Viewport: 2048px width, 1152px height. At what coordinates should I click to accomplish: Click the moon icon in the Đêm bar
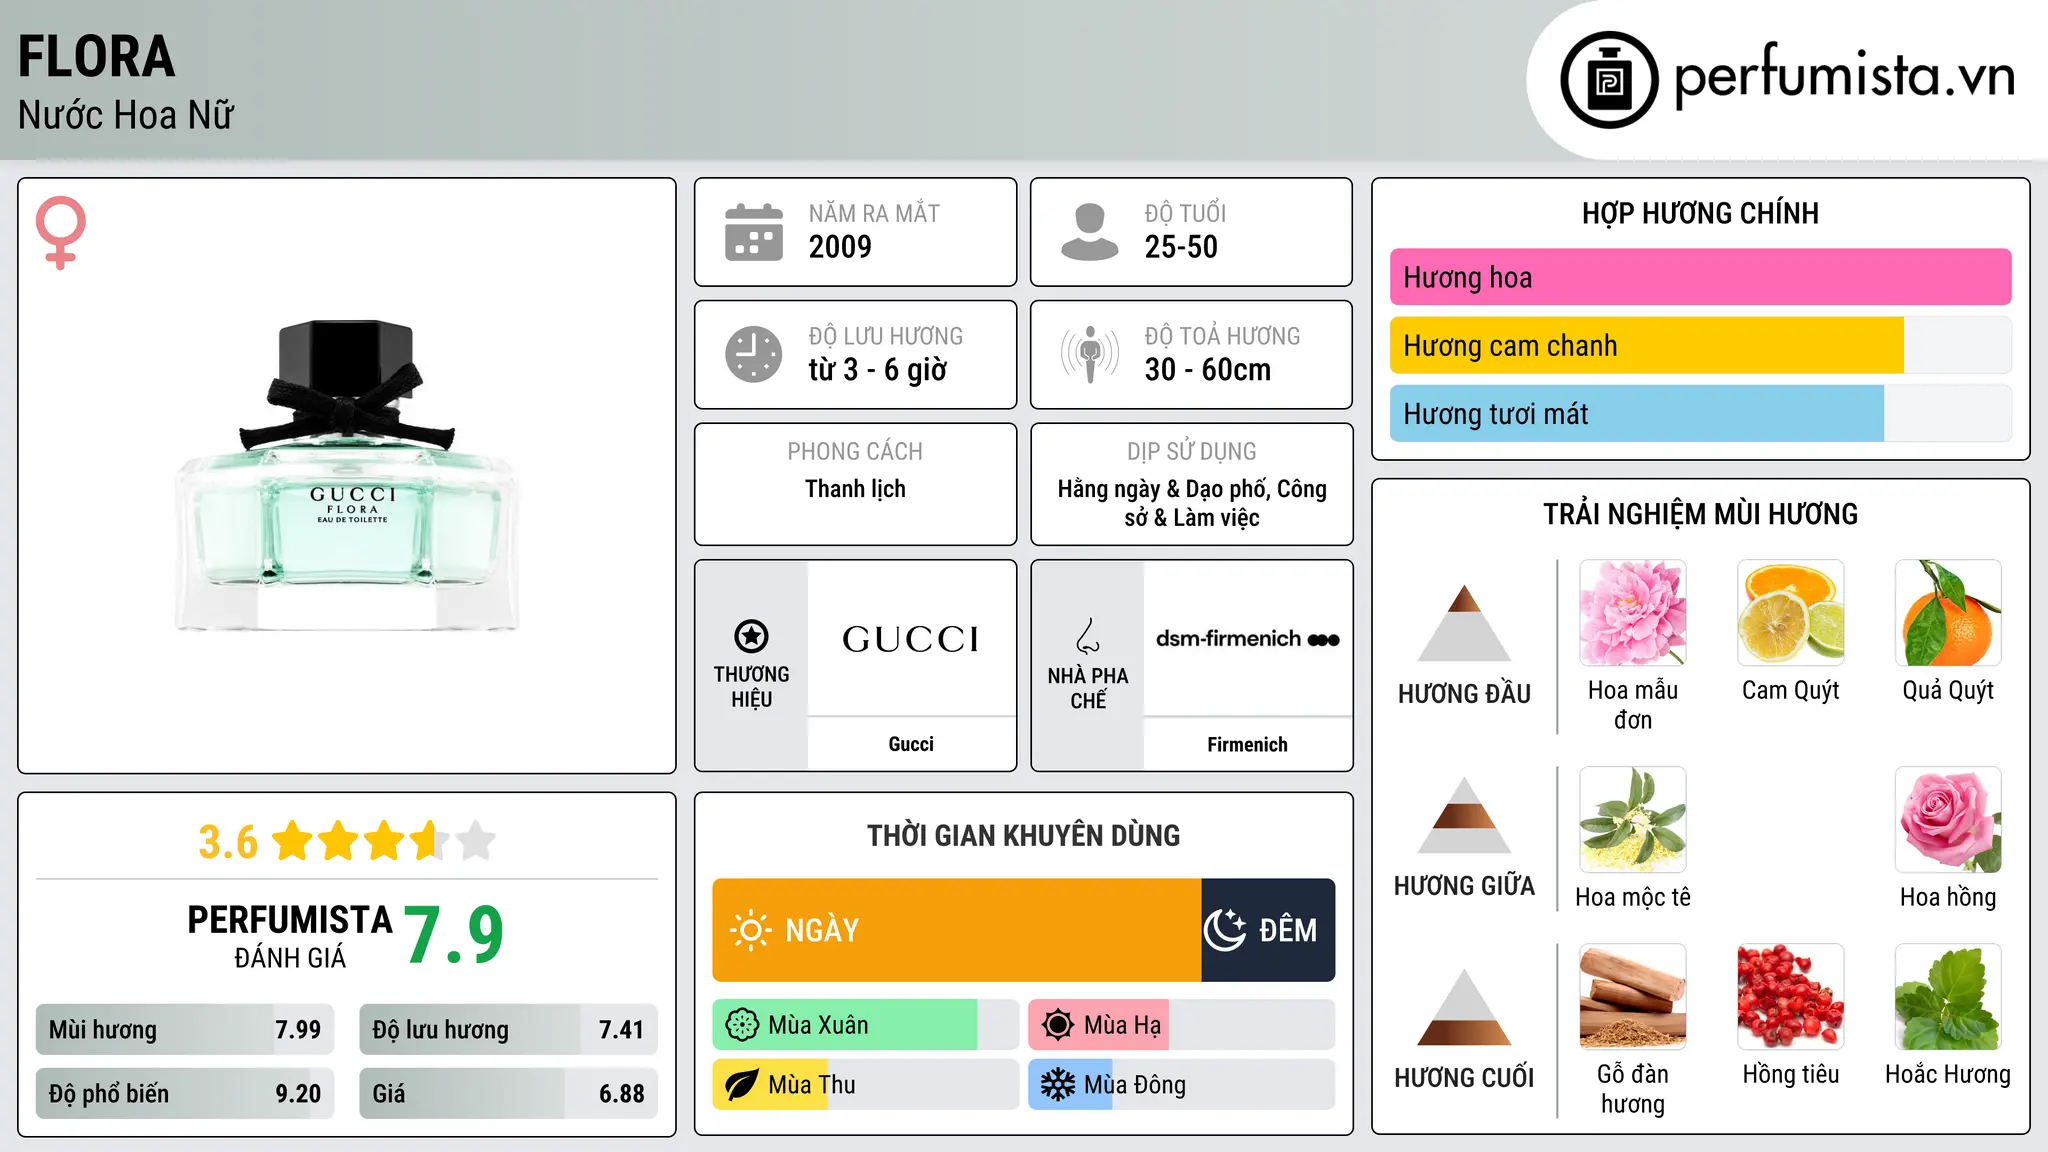click(1225, 930)
